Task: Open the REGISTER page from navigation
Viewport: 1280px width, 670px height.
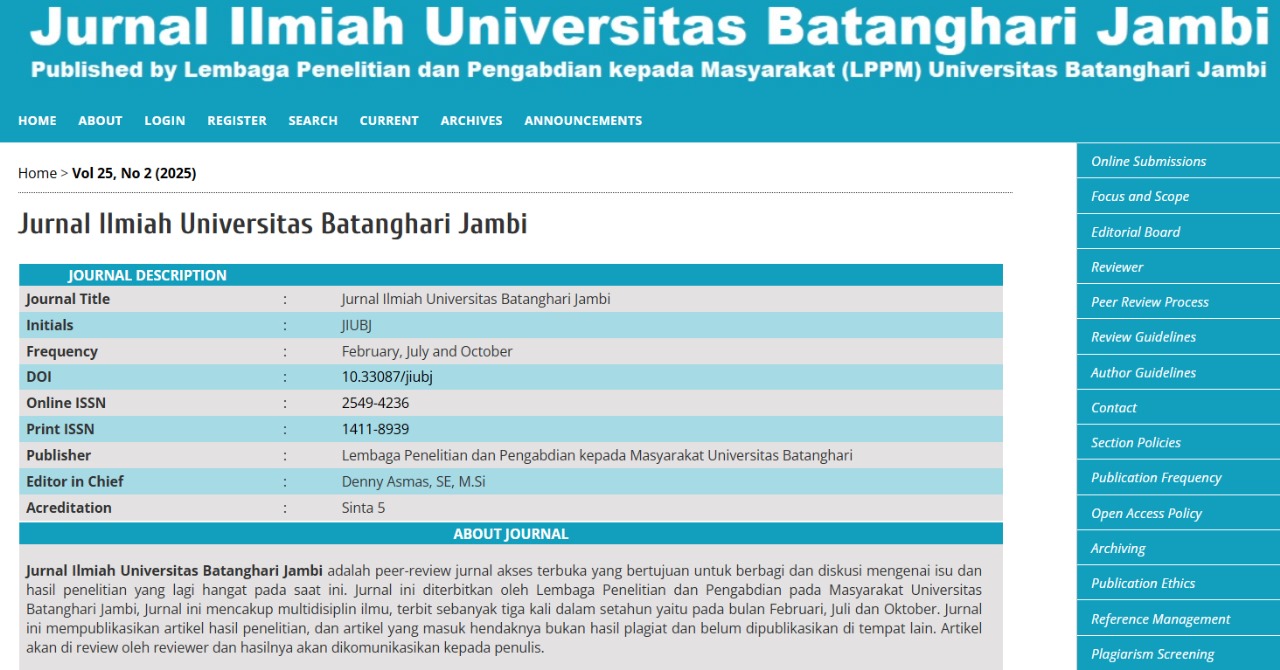Action: tap(237, 121)
